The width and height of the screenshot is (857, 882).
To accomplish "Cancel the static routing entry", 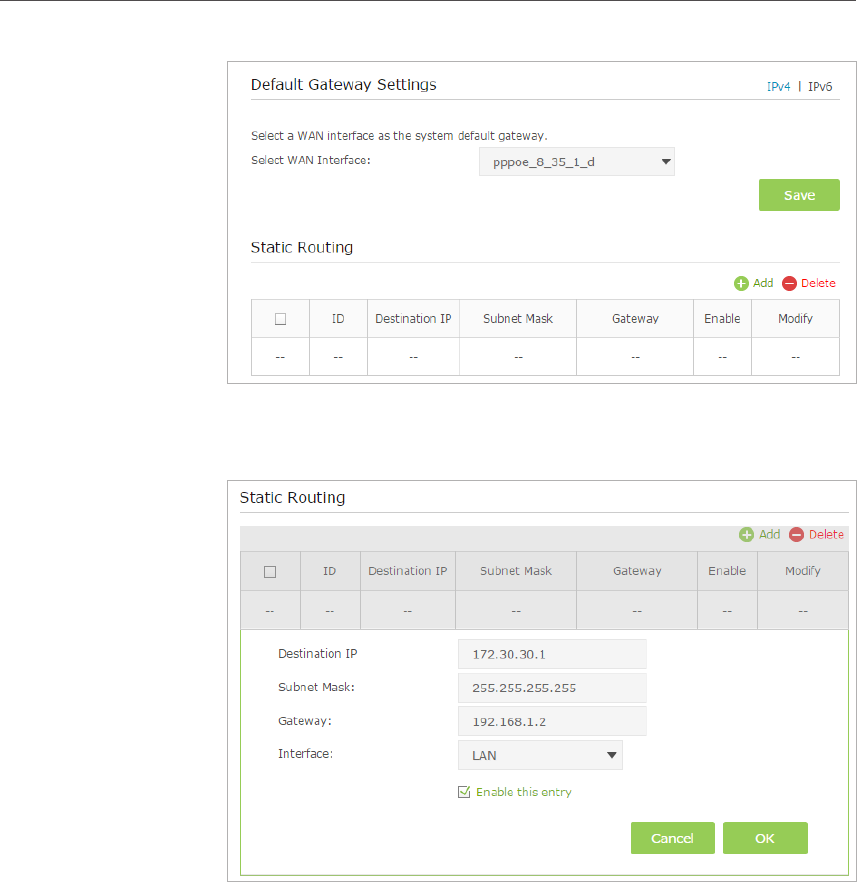I will click(672, 838).
